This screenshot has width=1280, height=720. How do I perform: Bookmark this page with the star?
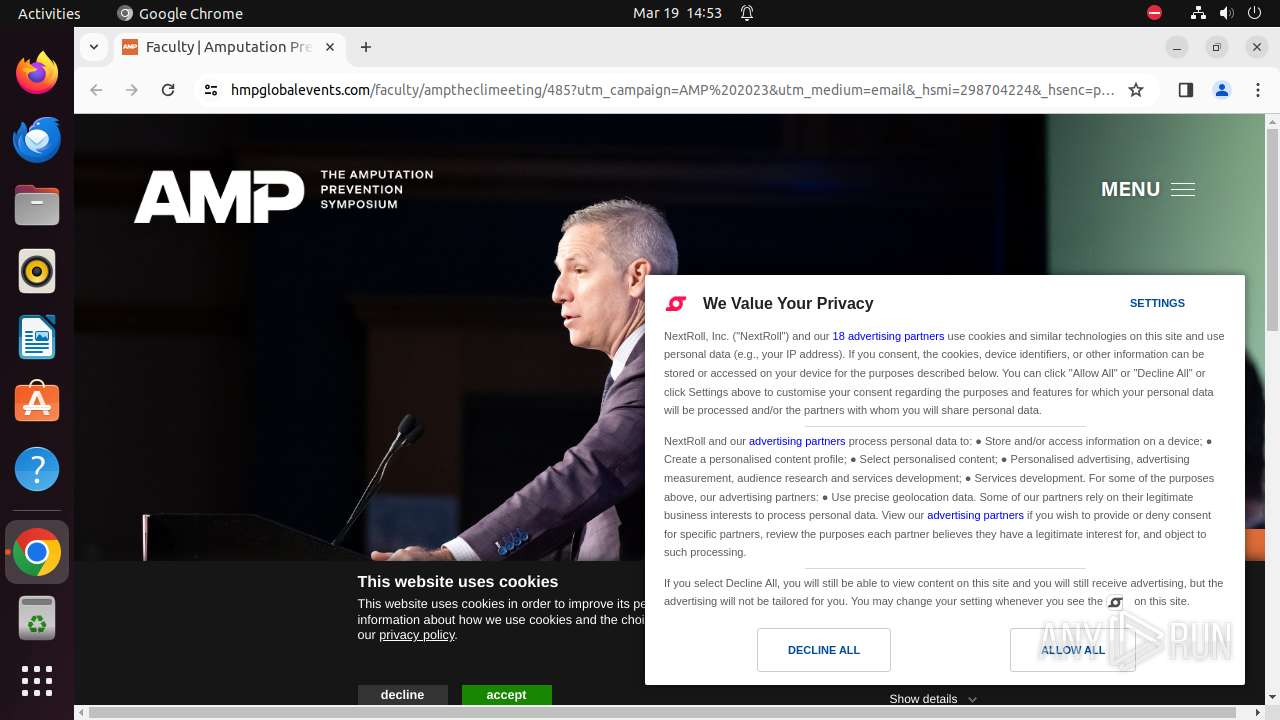[x=1136, y=90]
